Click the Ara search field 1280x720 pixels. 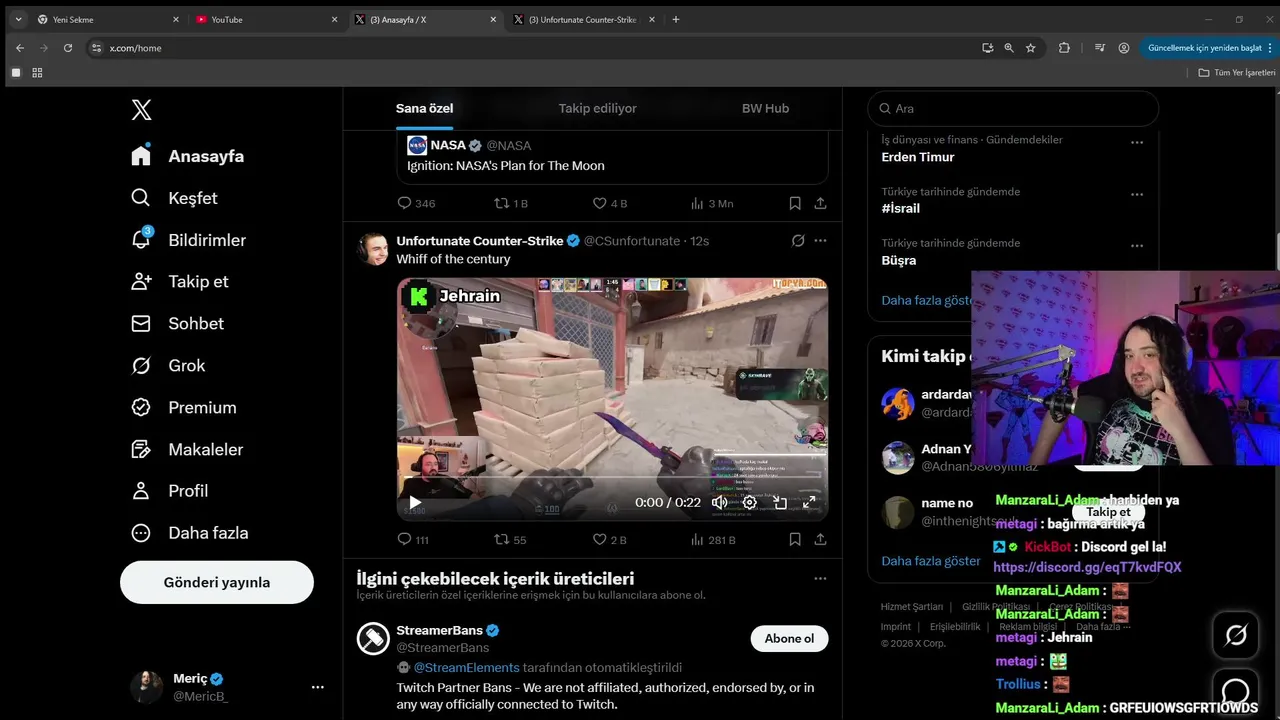pyautogui.click(x=1013, y=108)
